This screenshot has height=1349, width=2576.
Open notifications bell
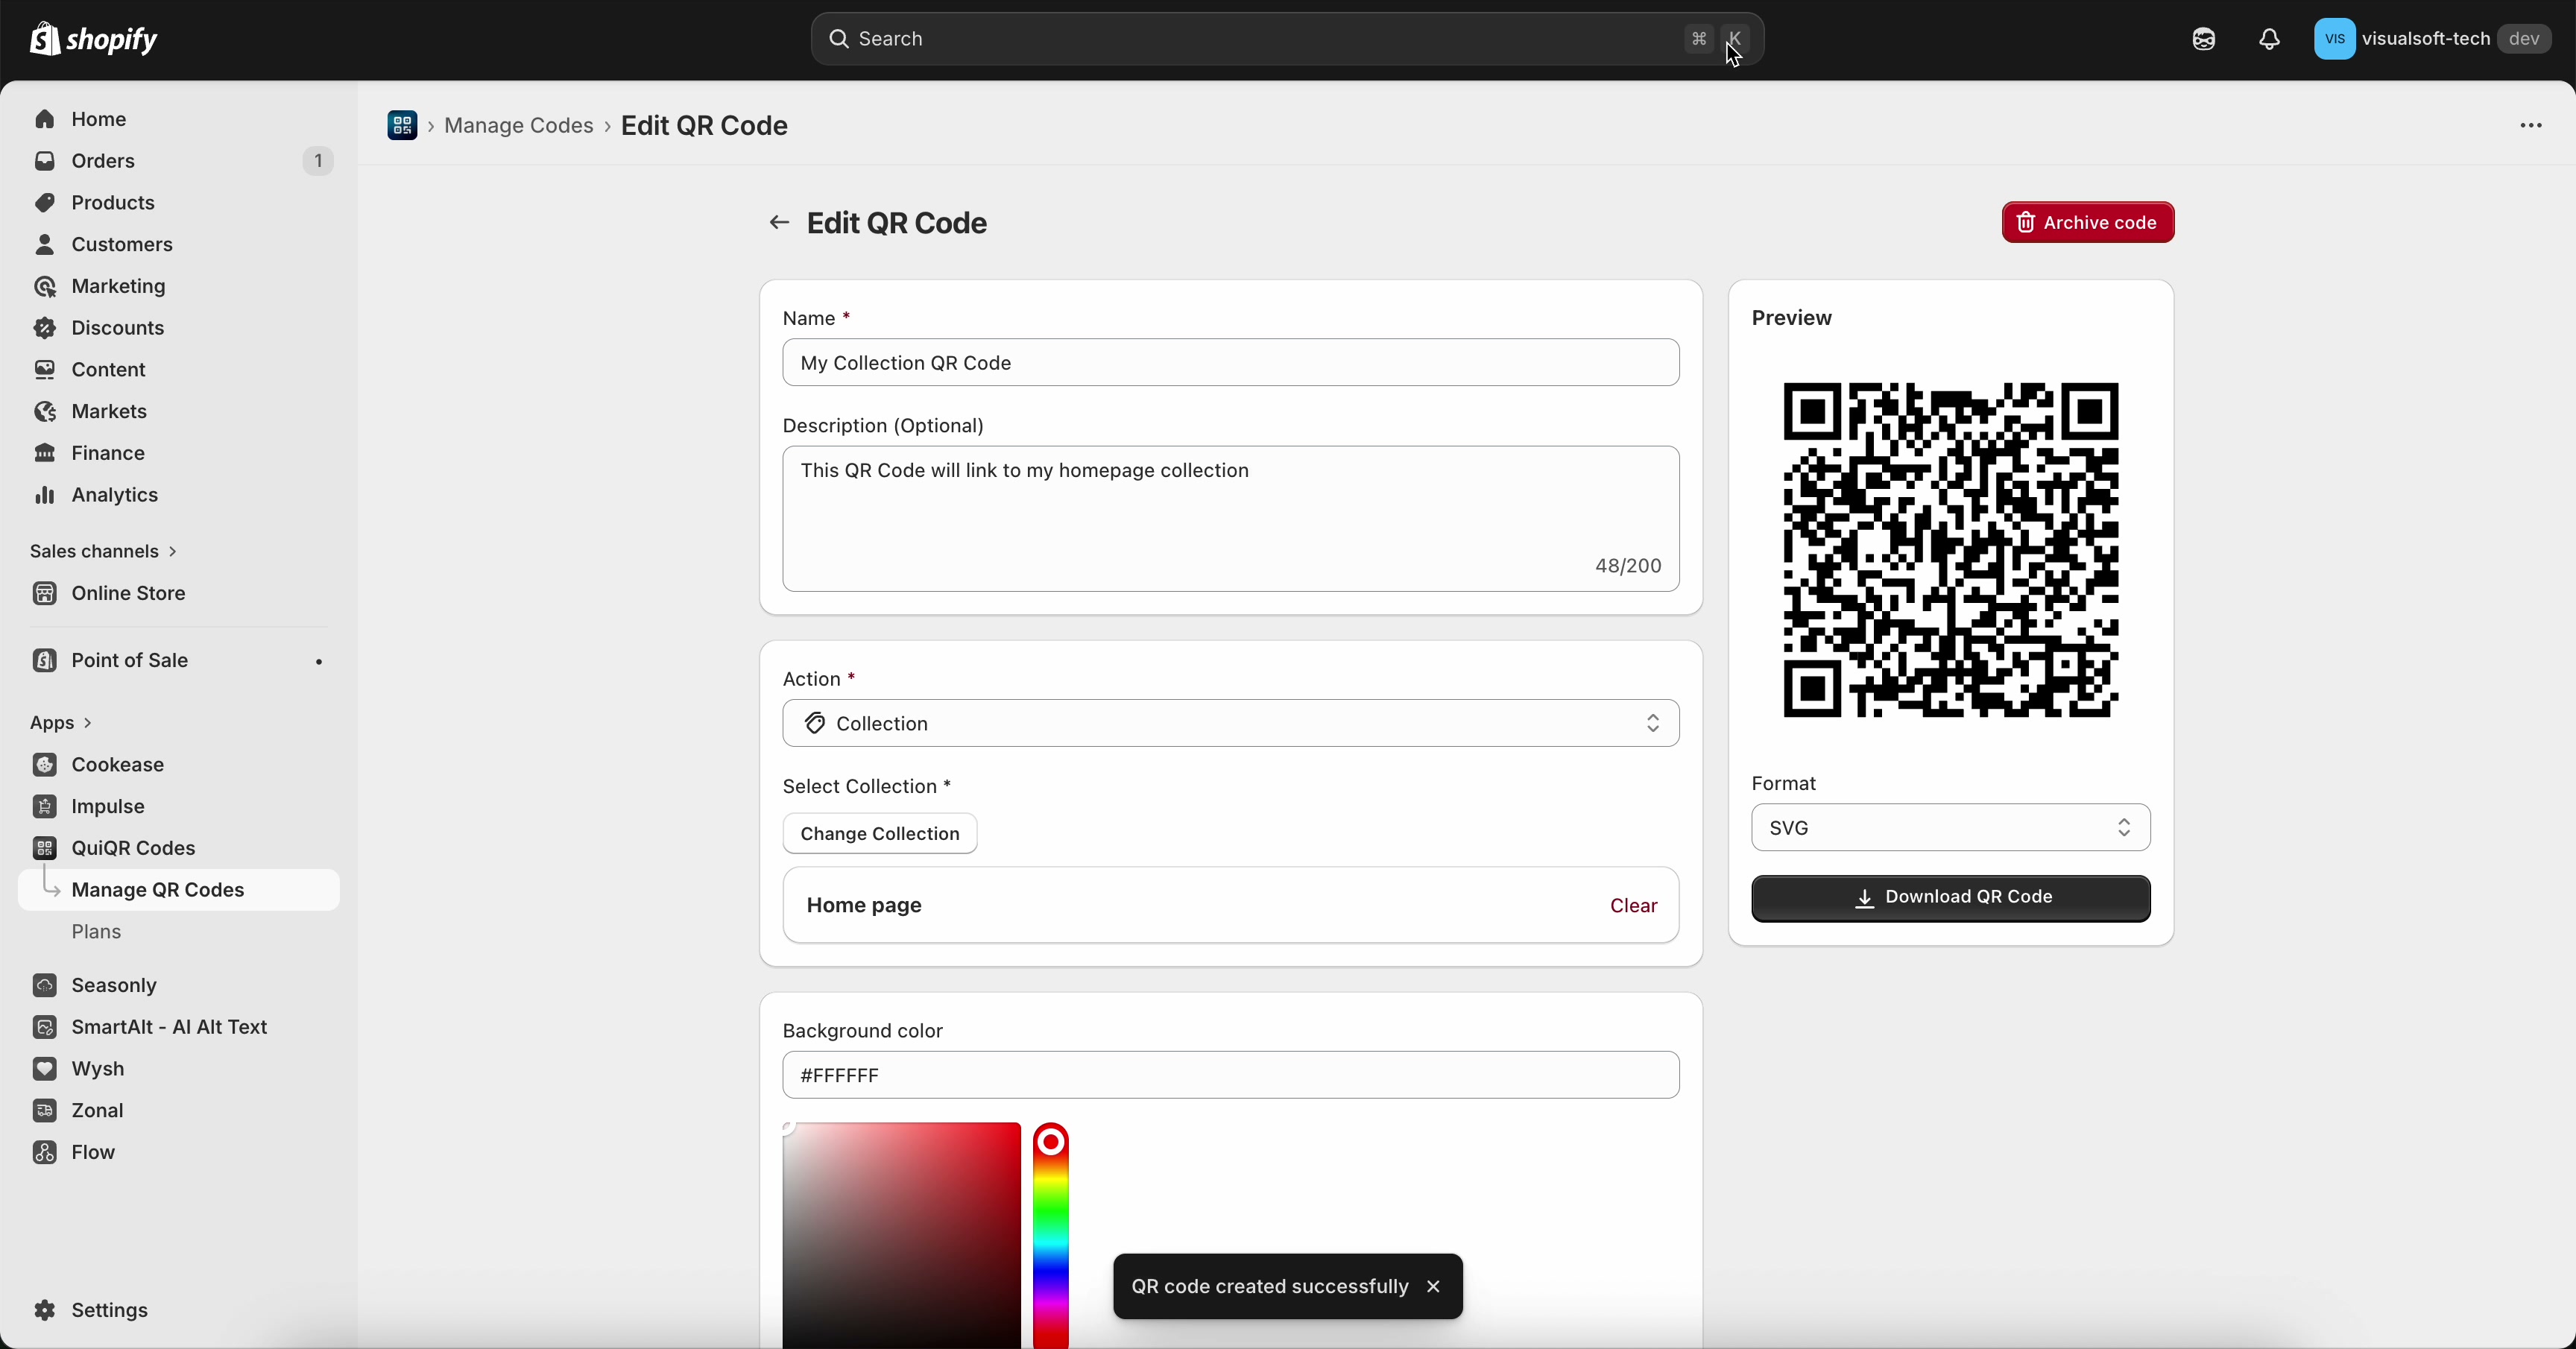click(2268, 39)
